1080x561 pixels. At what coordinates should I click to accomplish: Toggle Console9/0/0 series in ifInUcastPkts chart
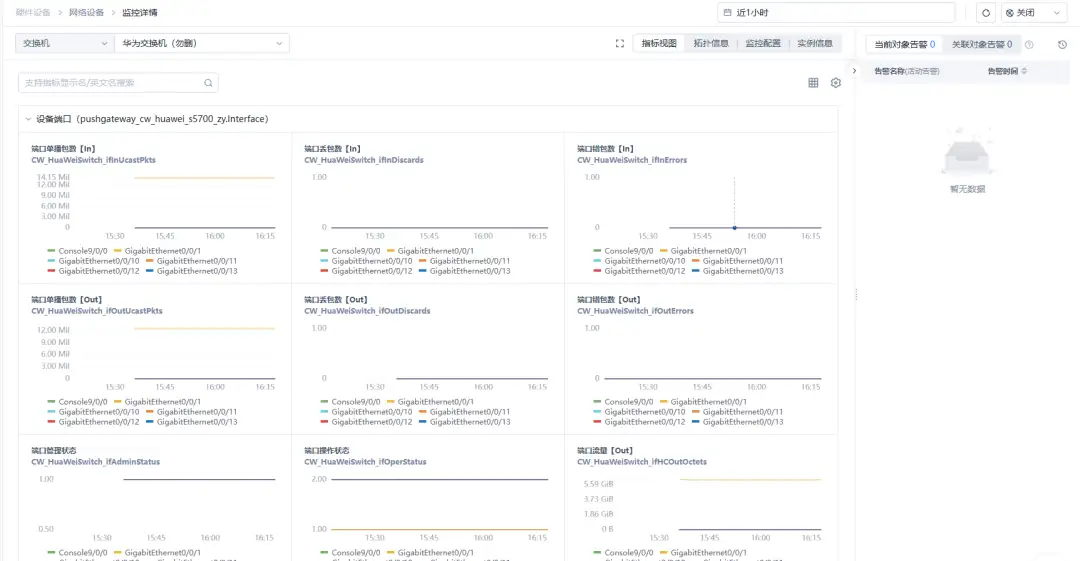[77, 252]
